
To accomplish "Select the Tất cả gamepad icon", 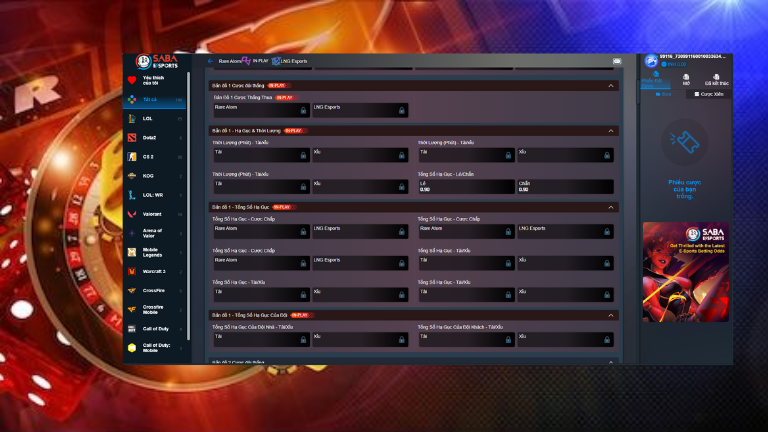I will (x=132, y=99).
